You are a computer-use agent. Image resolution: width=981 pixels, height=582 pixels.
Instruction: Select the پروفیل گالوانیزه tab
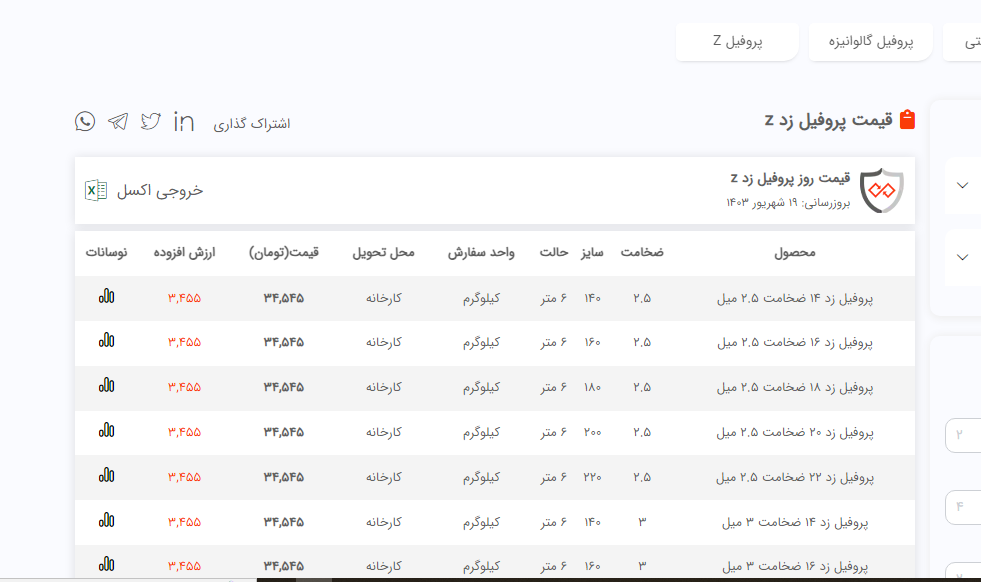pos(870,41)
